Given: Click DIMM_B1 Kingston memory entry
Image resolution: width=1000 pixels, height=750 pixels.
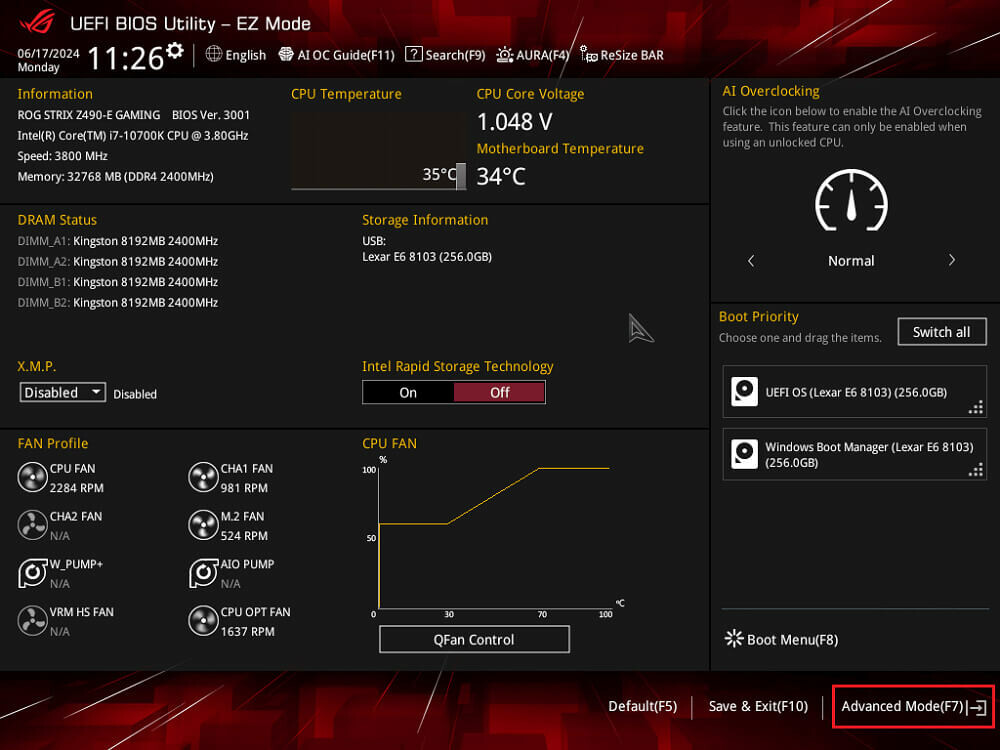Looking at the screenshot, I should click(x=118, y=282).
